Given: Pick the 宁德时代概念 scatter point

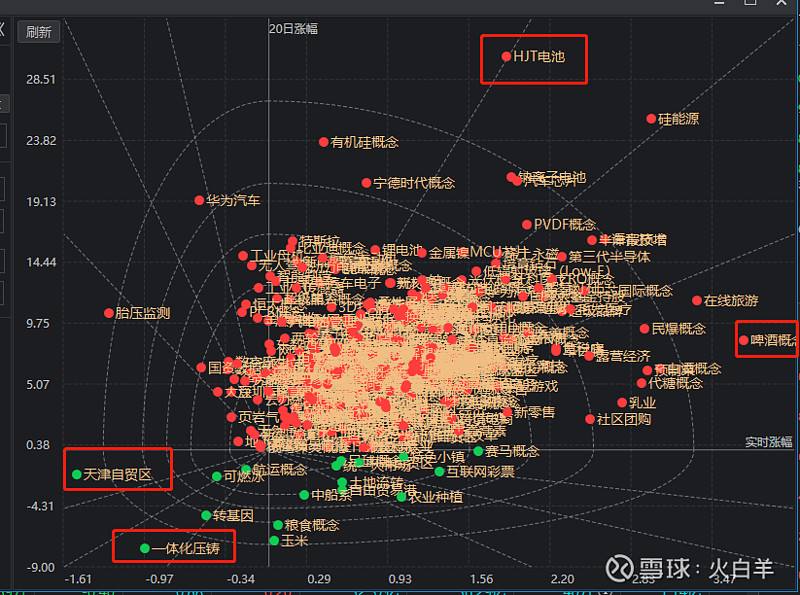Looking at the screenshot, I should coord(366,183).
